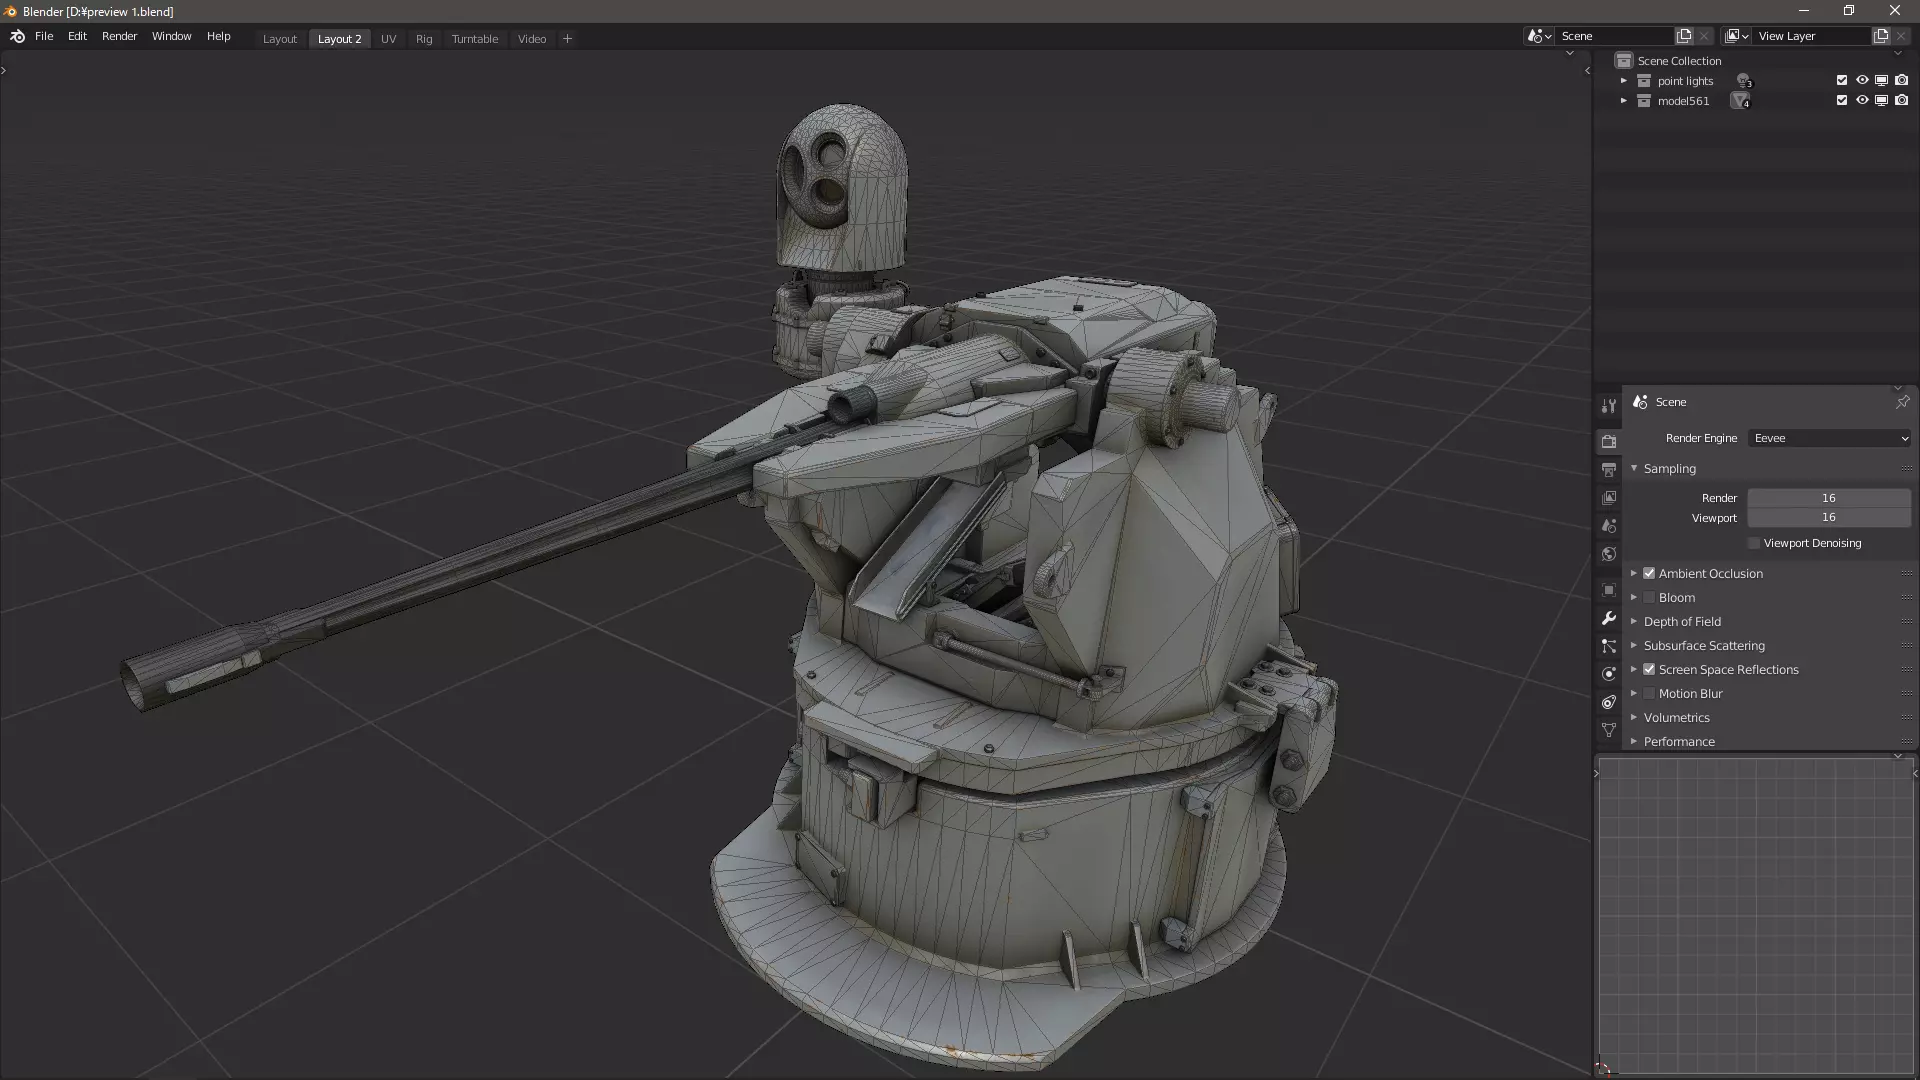Open the view layer browse dropdown
1920x1080 pixels.
[x=1737, y=36]
